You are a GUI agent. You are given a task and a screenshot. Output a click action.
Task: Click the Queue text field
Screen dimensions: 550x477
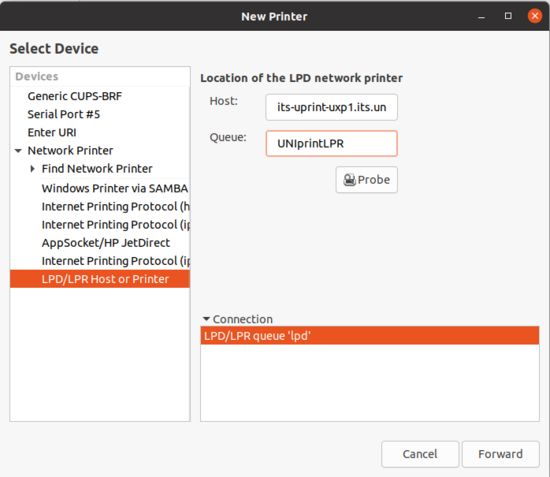331,143
